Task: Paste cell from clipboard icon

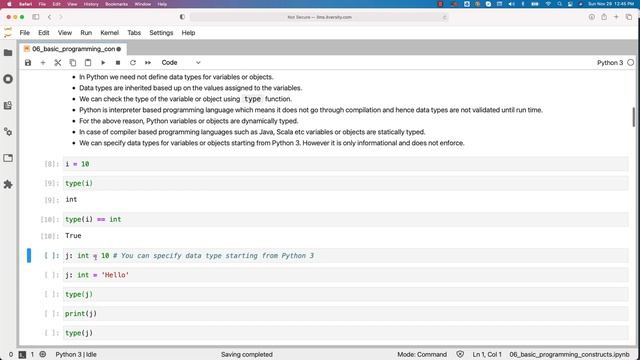Action: tap(88, 63)
